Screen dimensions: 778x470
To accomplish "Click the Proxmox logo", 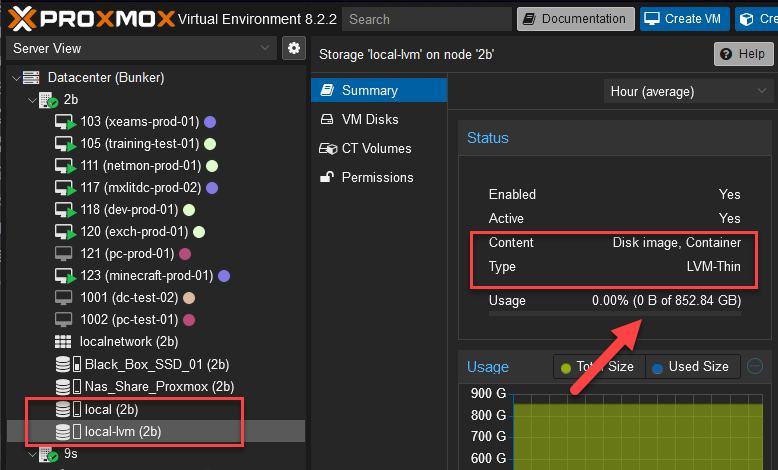I will coord(88,18).
